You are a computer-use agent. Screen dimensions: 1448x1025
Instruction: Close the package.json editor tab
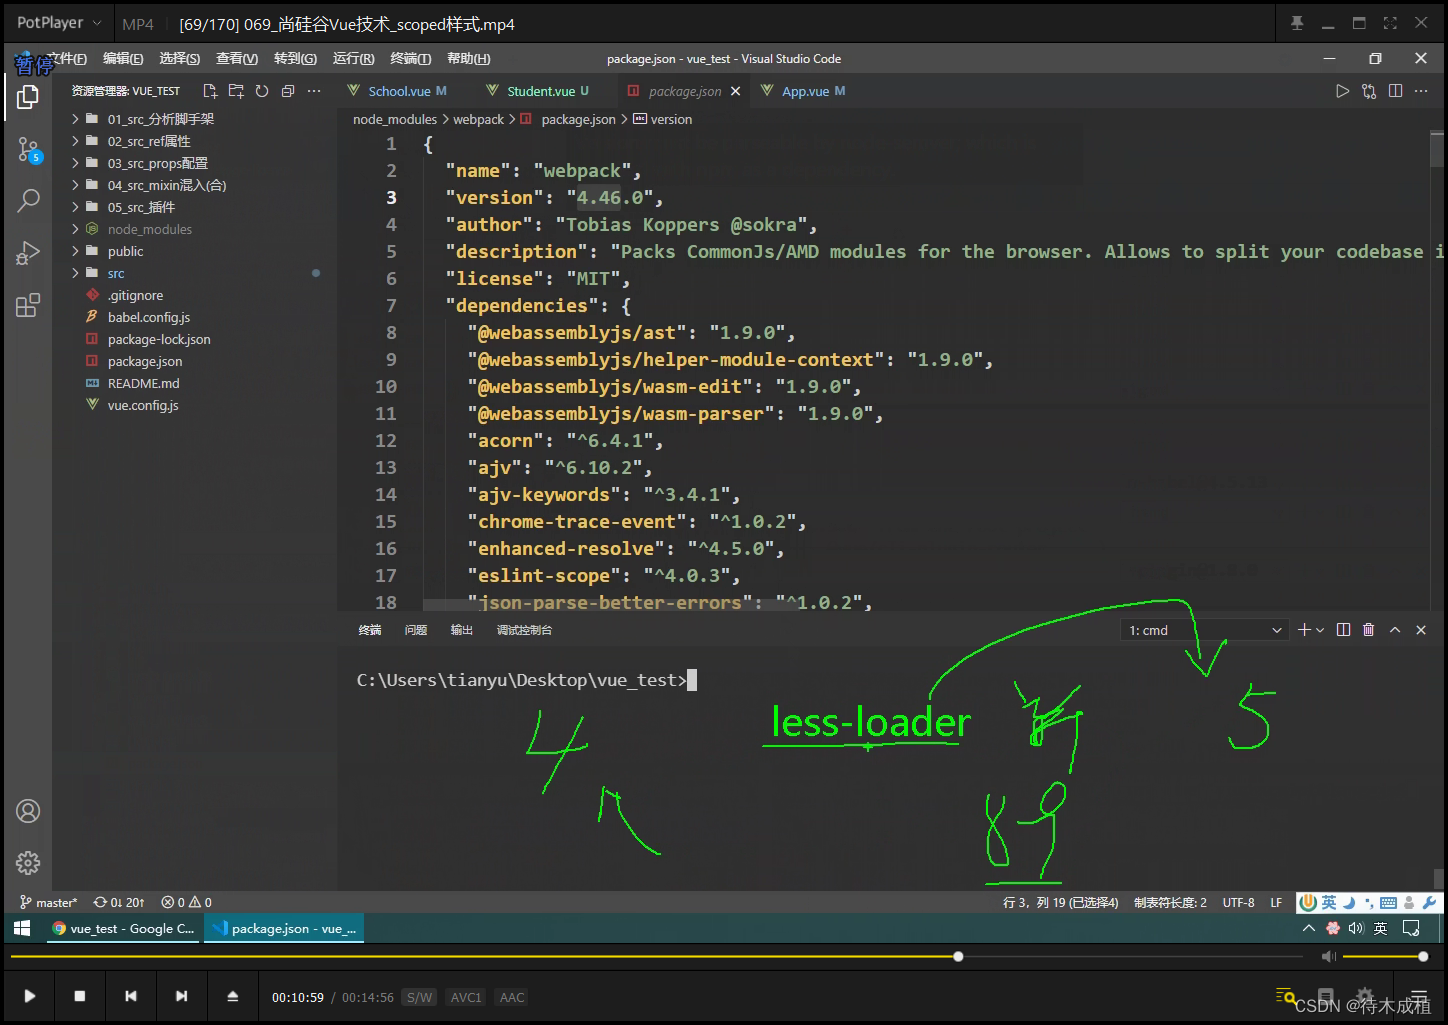[x=736, y=91]
